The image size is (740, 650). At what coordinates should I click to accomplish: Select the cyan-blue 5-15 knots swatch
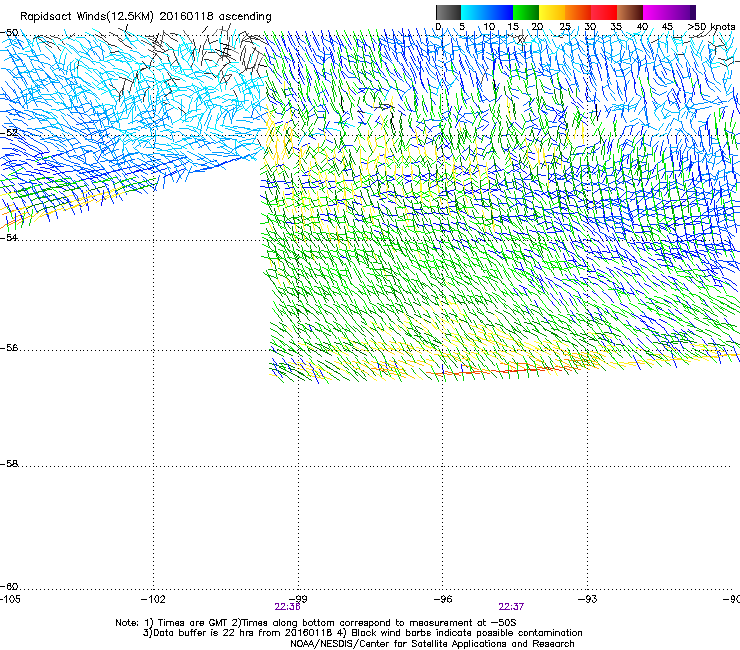487,12
